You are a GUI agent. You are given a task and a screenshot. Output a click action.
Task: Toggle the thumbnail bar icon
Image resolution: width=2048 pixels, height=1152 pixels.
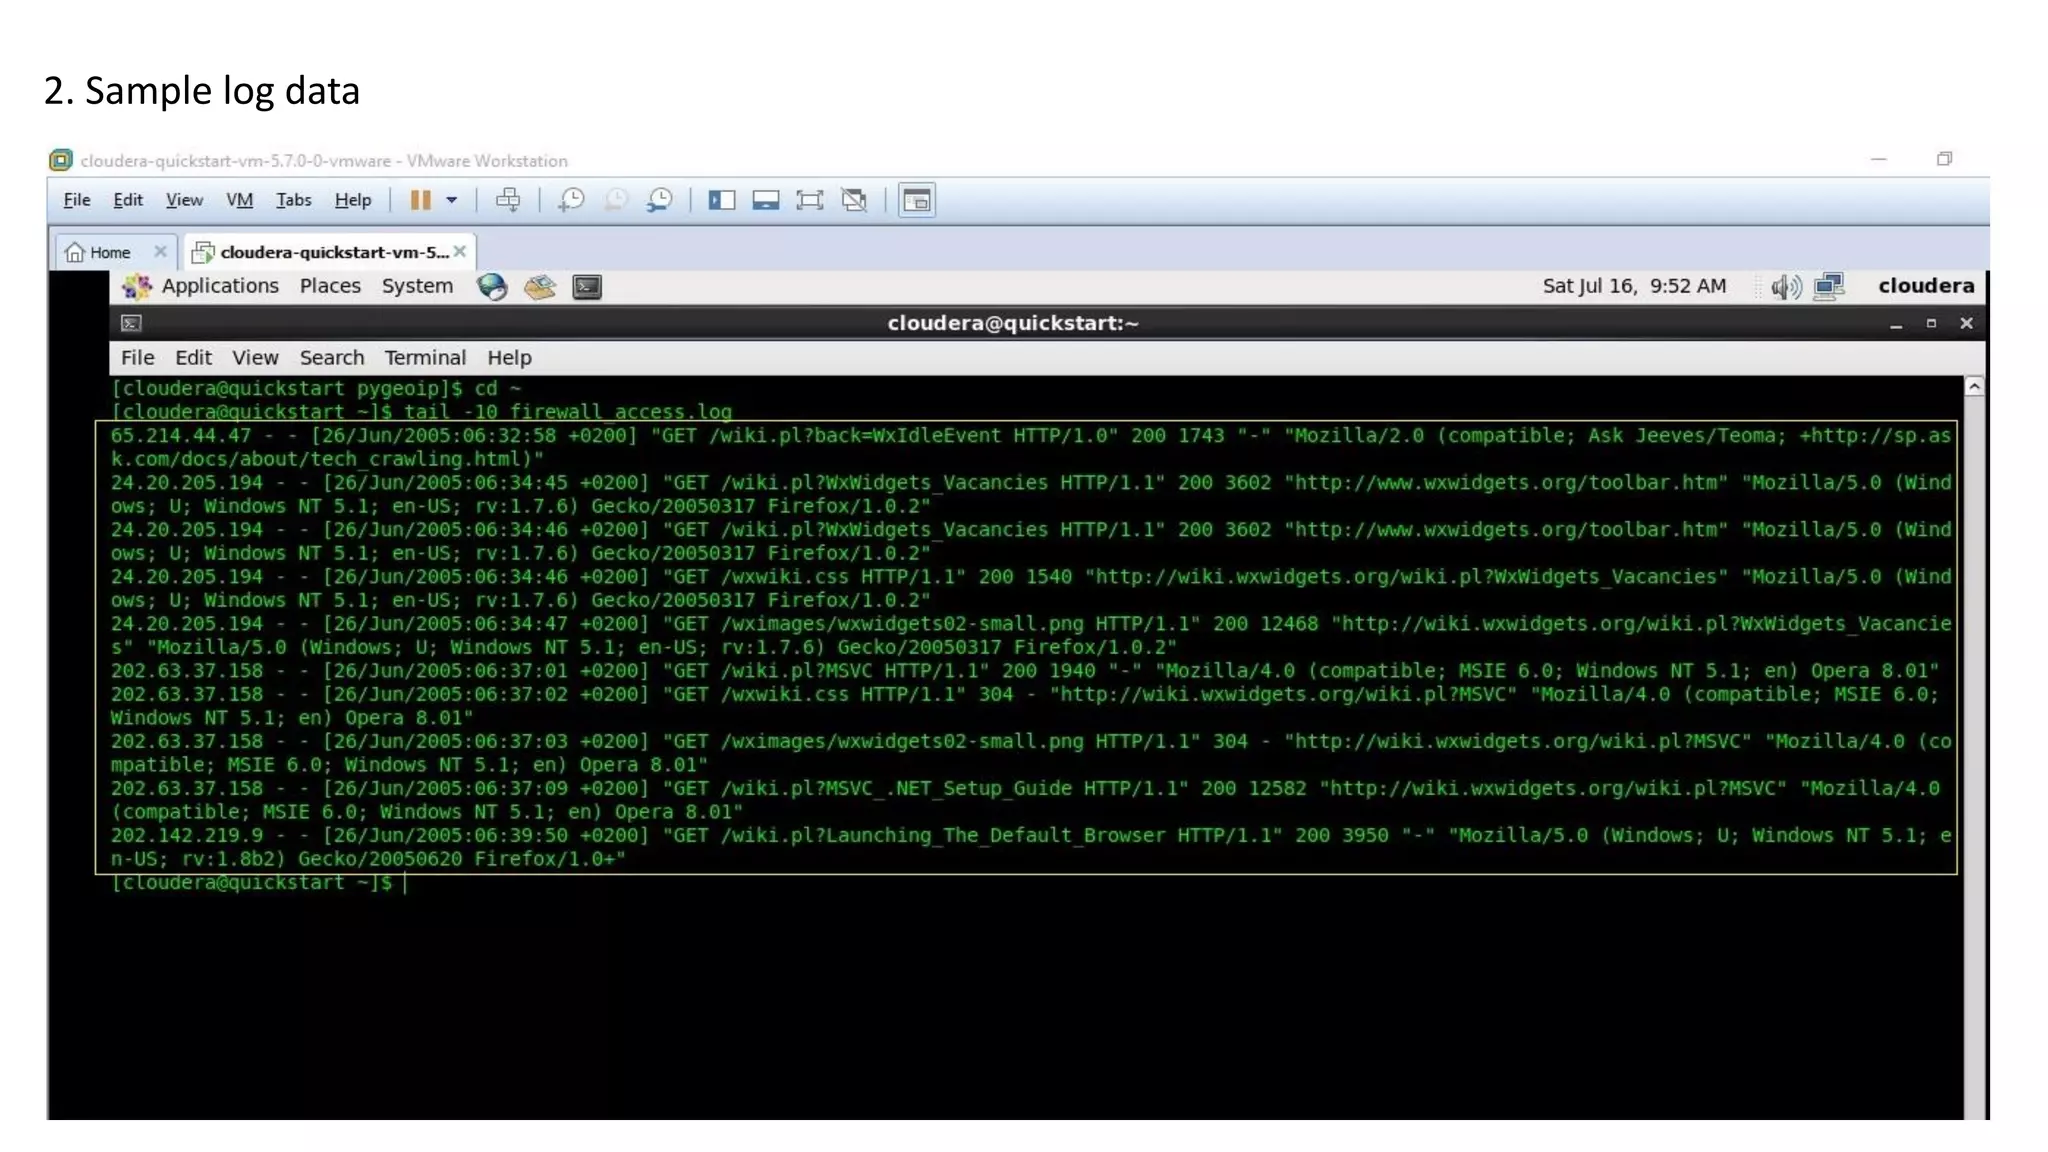click(766, 200)
